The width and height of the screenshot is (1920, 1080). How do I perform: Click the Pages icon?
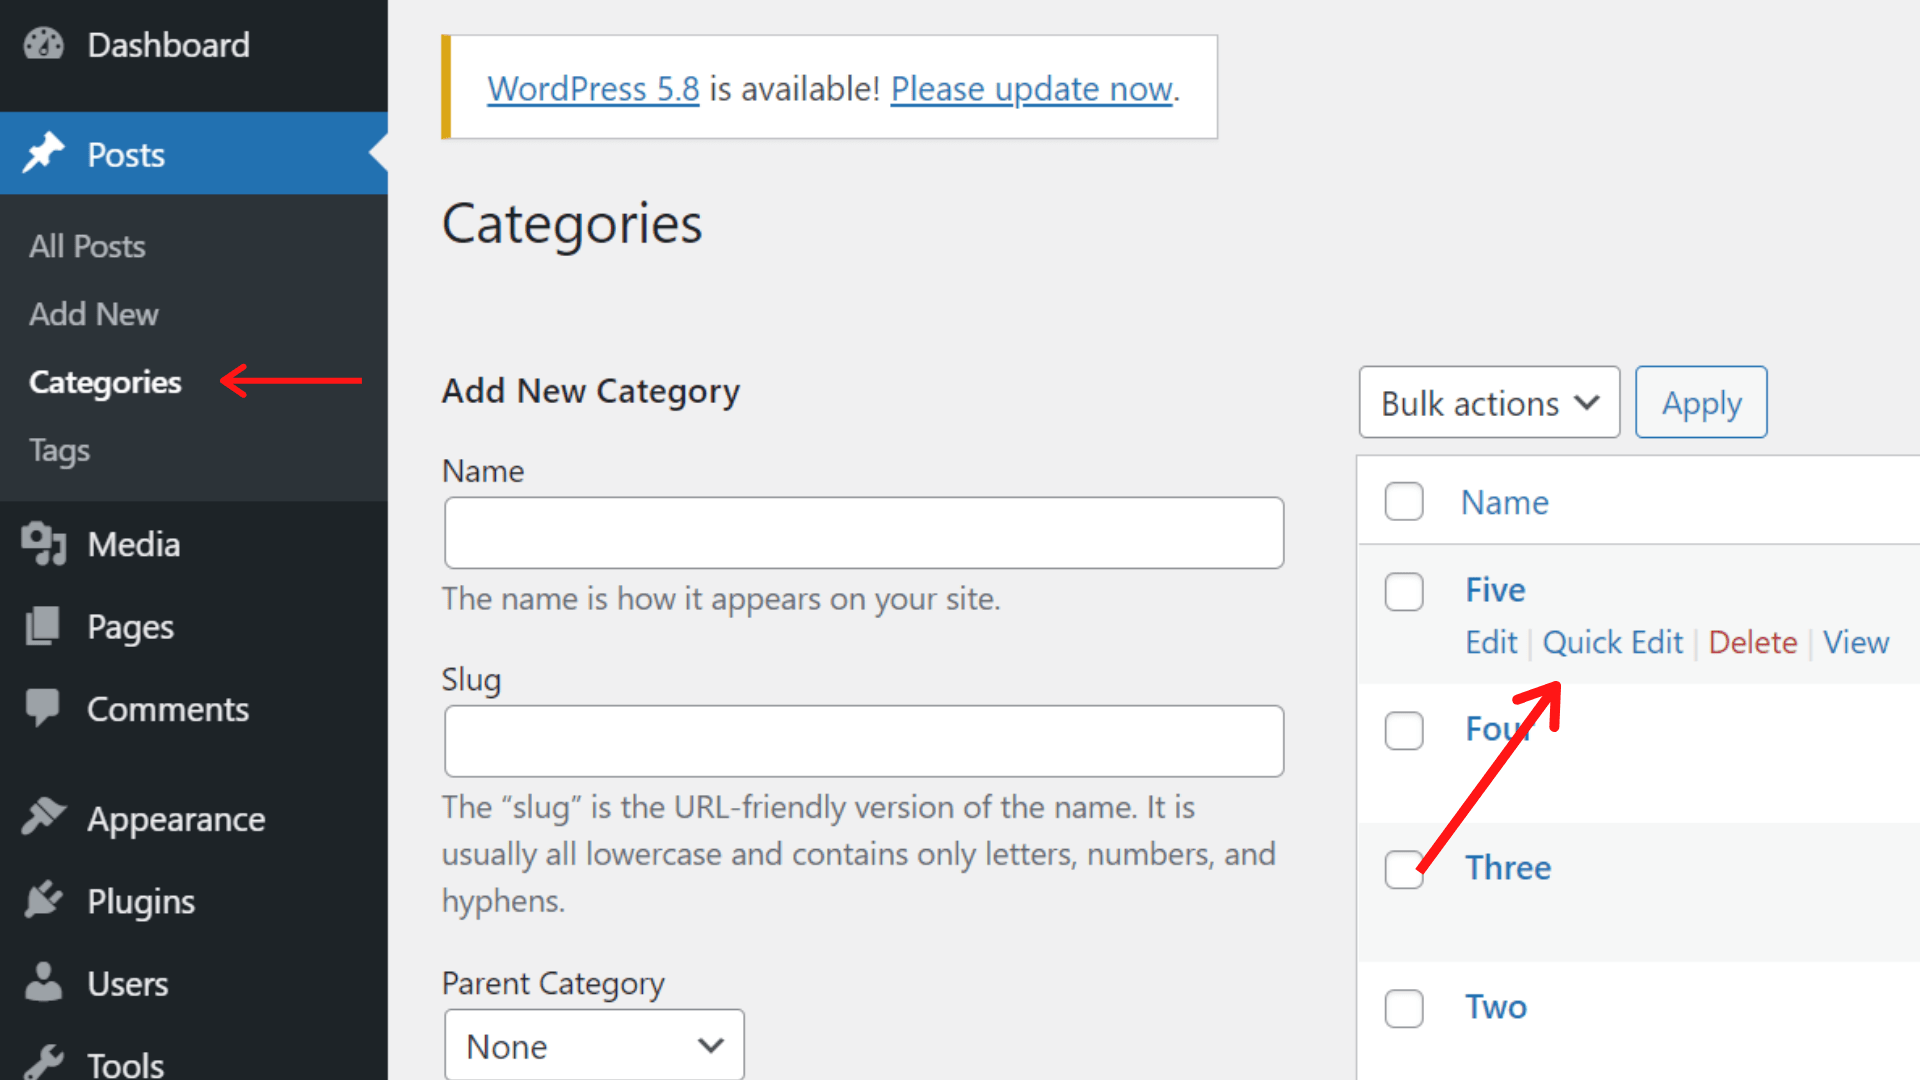pos(44,626)
